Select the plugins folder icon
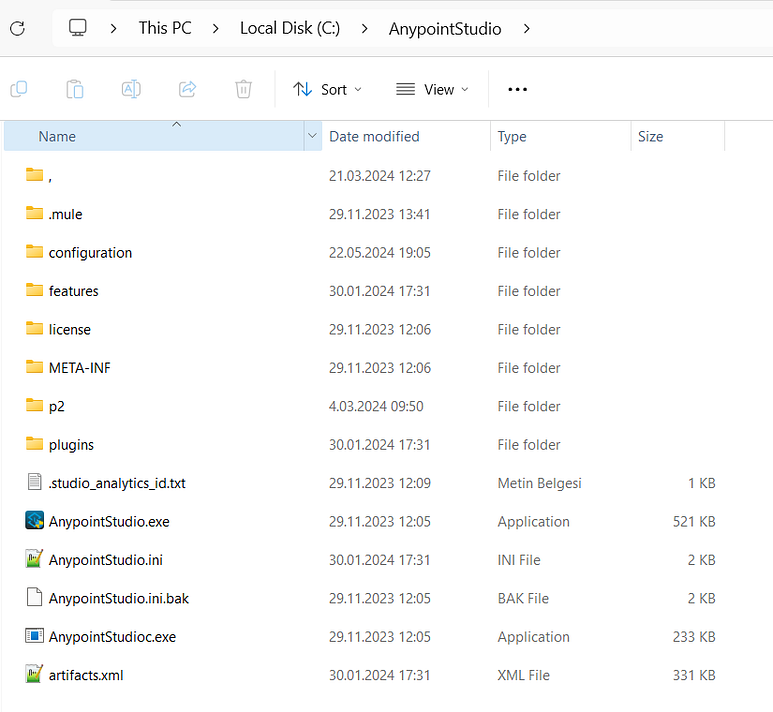The height and width of the screenshot is (712, 773). 34,444
